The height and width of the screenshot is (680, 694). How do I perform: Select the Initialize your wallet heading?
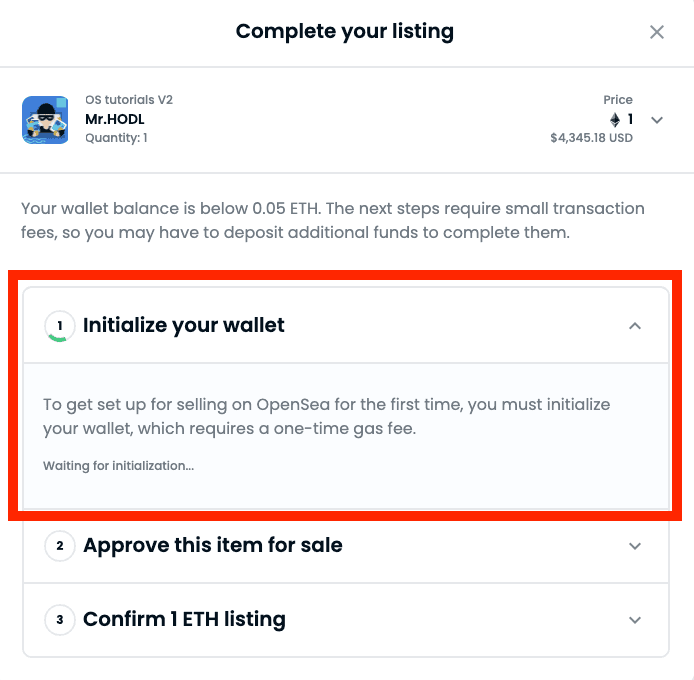tap(184, 326)
